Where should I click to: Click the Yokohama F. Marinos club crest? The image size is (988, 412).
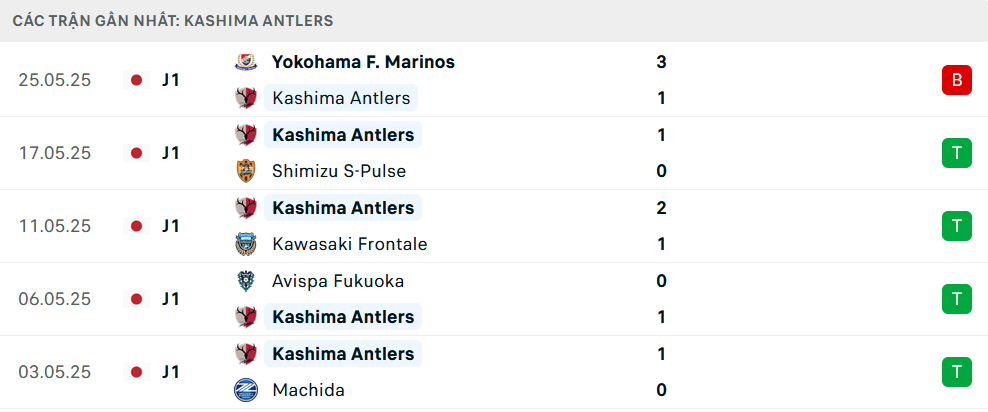[x=246, y=62]
